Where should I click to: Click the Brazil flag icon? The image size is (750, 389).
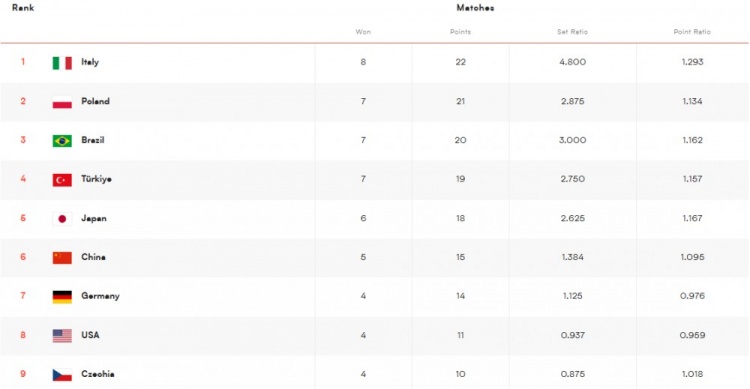tap(62, 141)
